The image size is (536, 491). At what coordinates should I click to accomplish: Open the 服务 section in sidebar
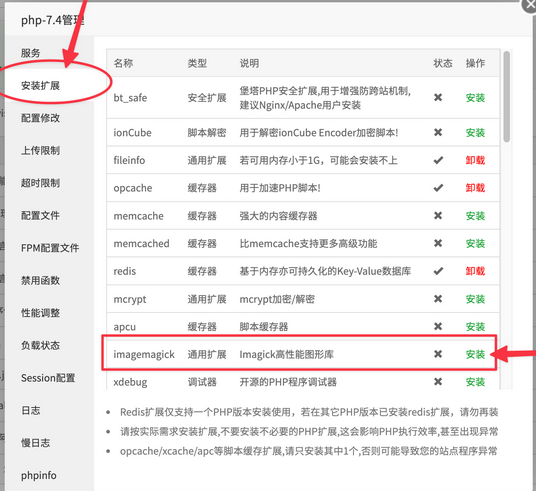30,53
